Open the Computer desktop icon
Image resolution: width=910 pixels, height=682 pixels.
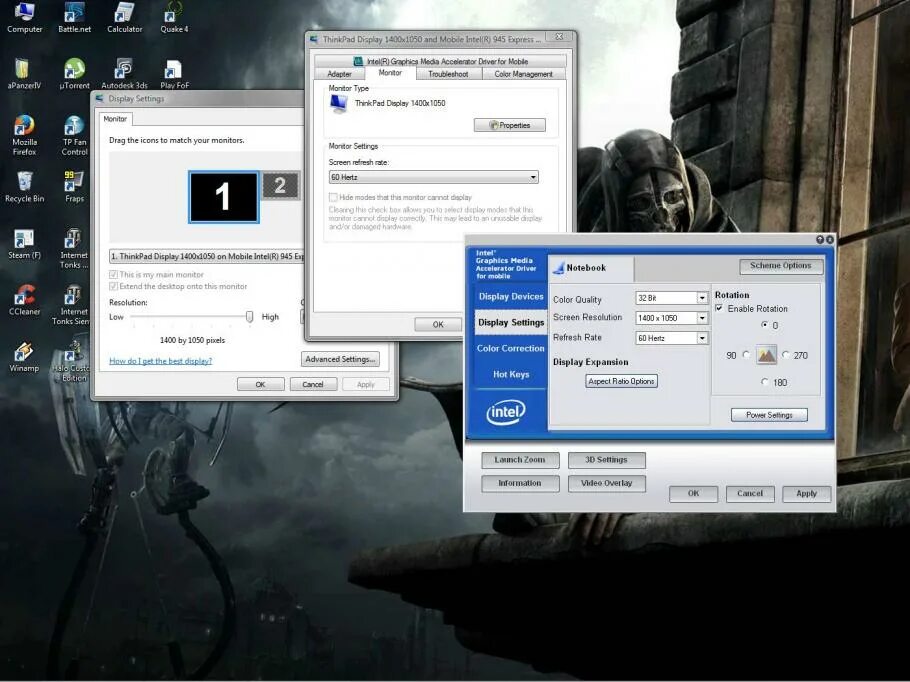24,17
